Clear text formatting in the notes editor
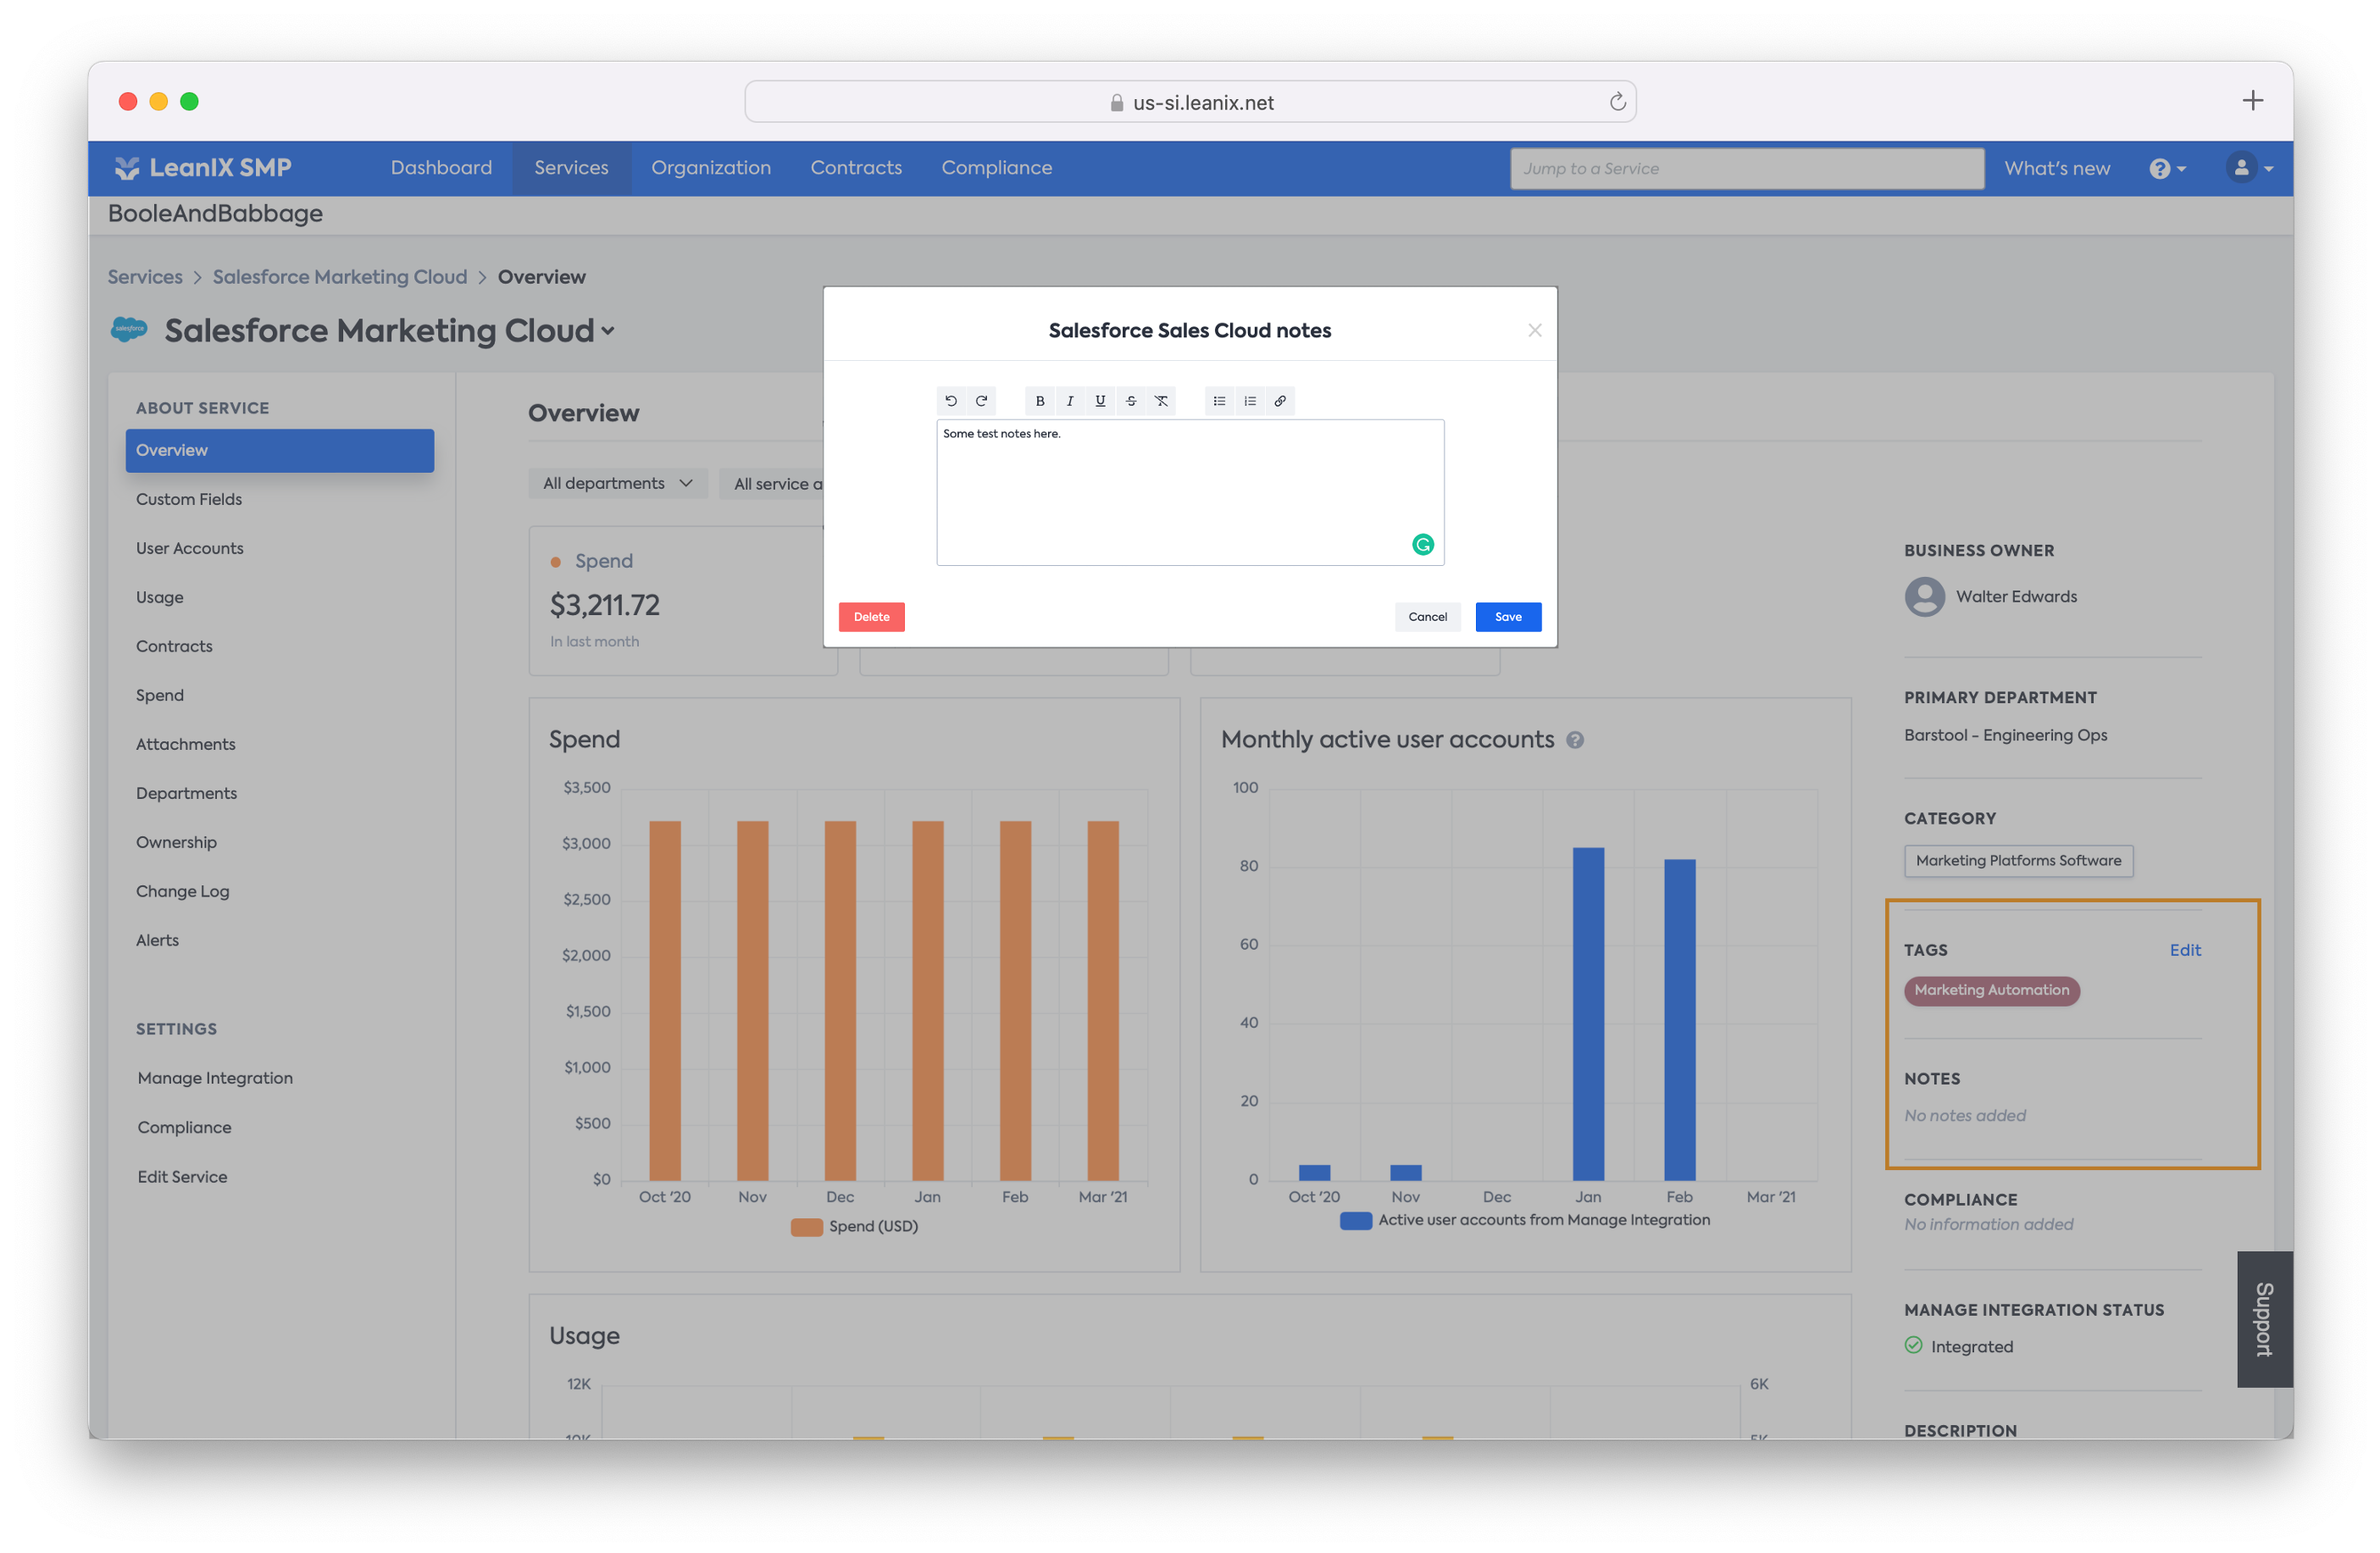This screenshot has height=1553, width=2380. [x=1161, y=401]
